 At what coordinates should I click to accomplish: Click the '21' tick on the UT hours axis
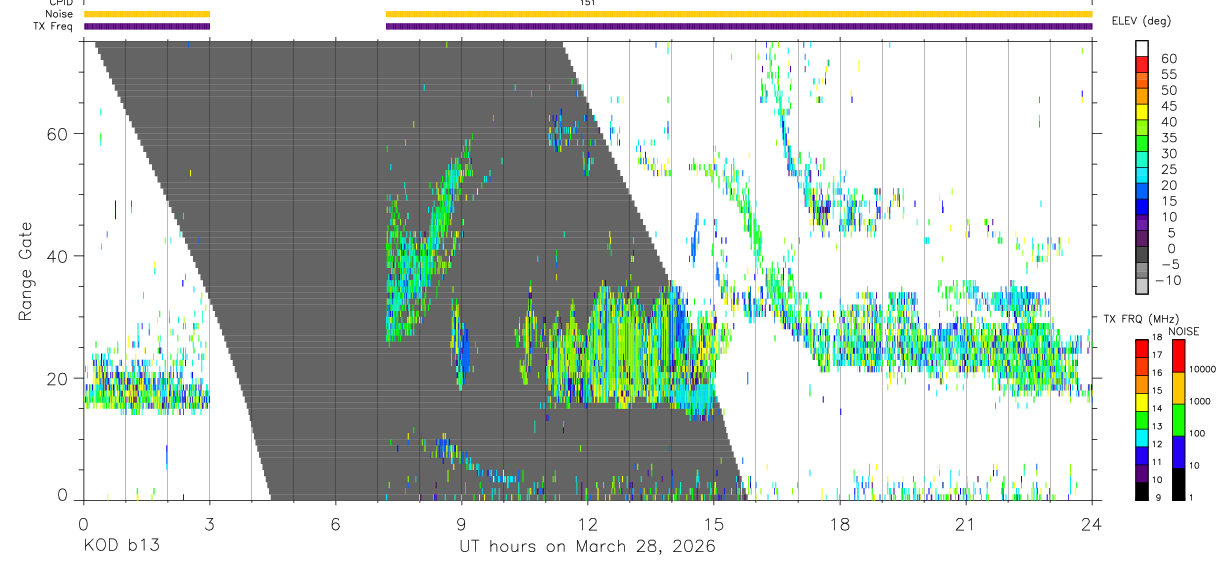click(x=965, y=523)
